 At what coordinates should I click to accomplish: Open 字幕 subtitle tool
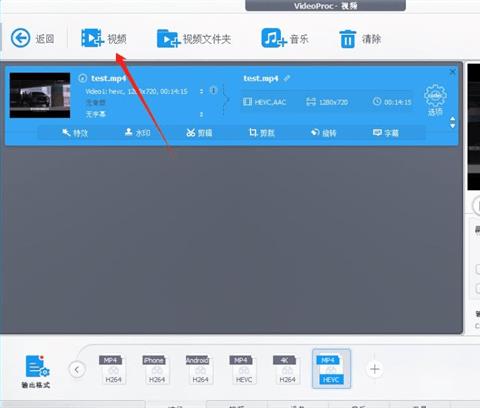pos(386,133)
